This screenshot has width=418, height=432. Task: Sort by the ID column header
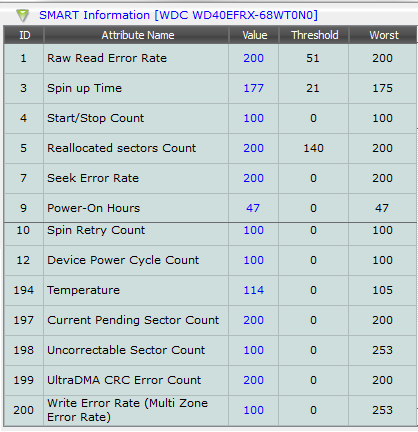24,35
